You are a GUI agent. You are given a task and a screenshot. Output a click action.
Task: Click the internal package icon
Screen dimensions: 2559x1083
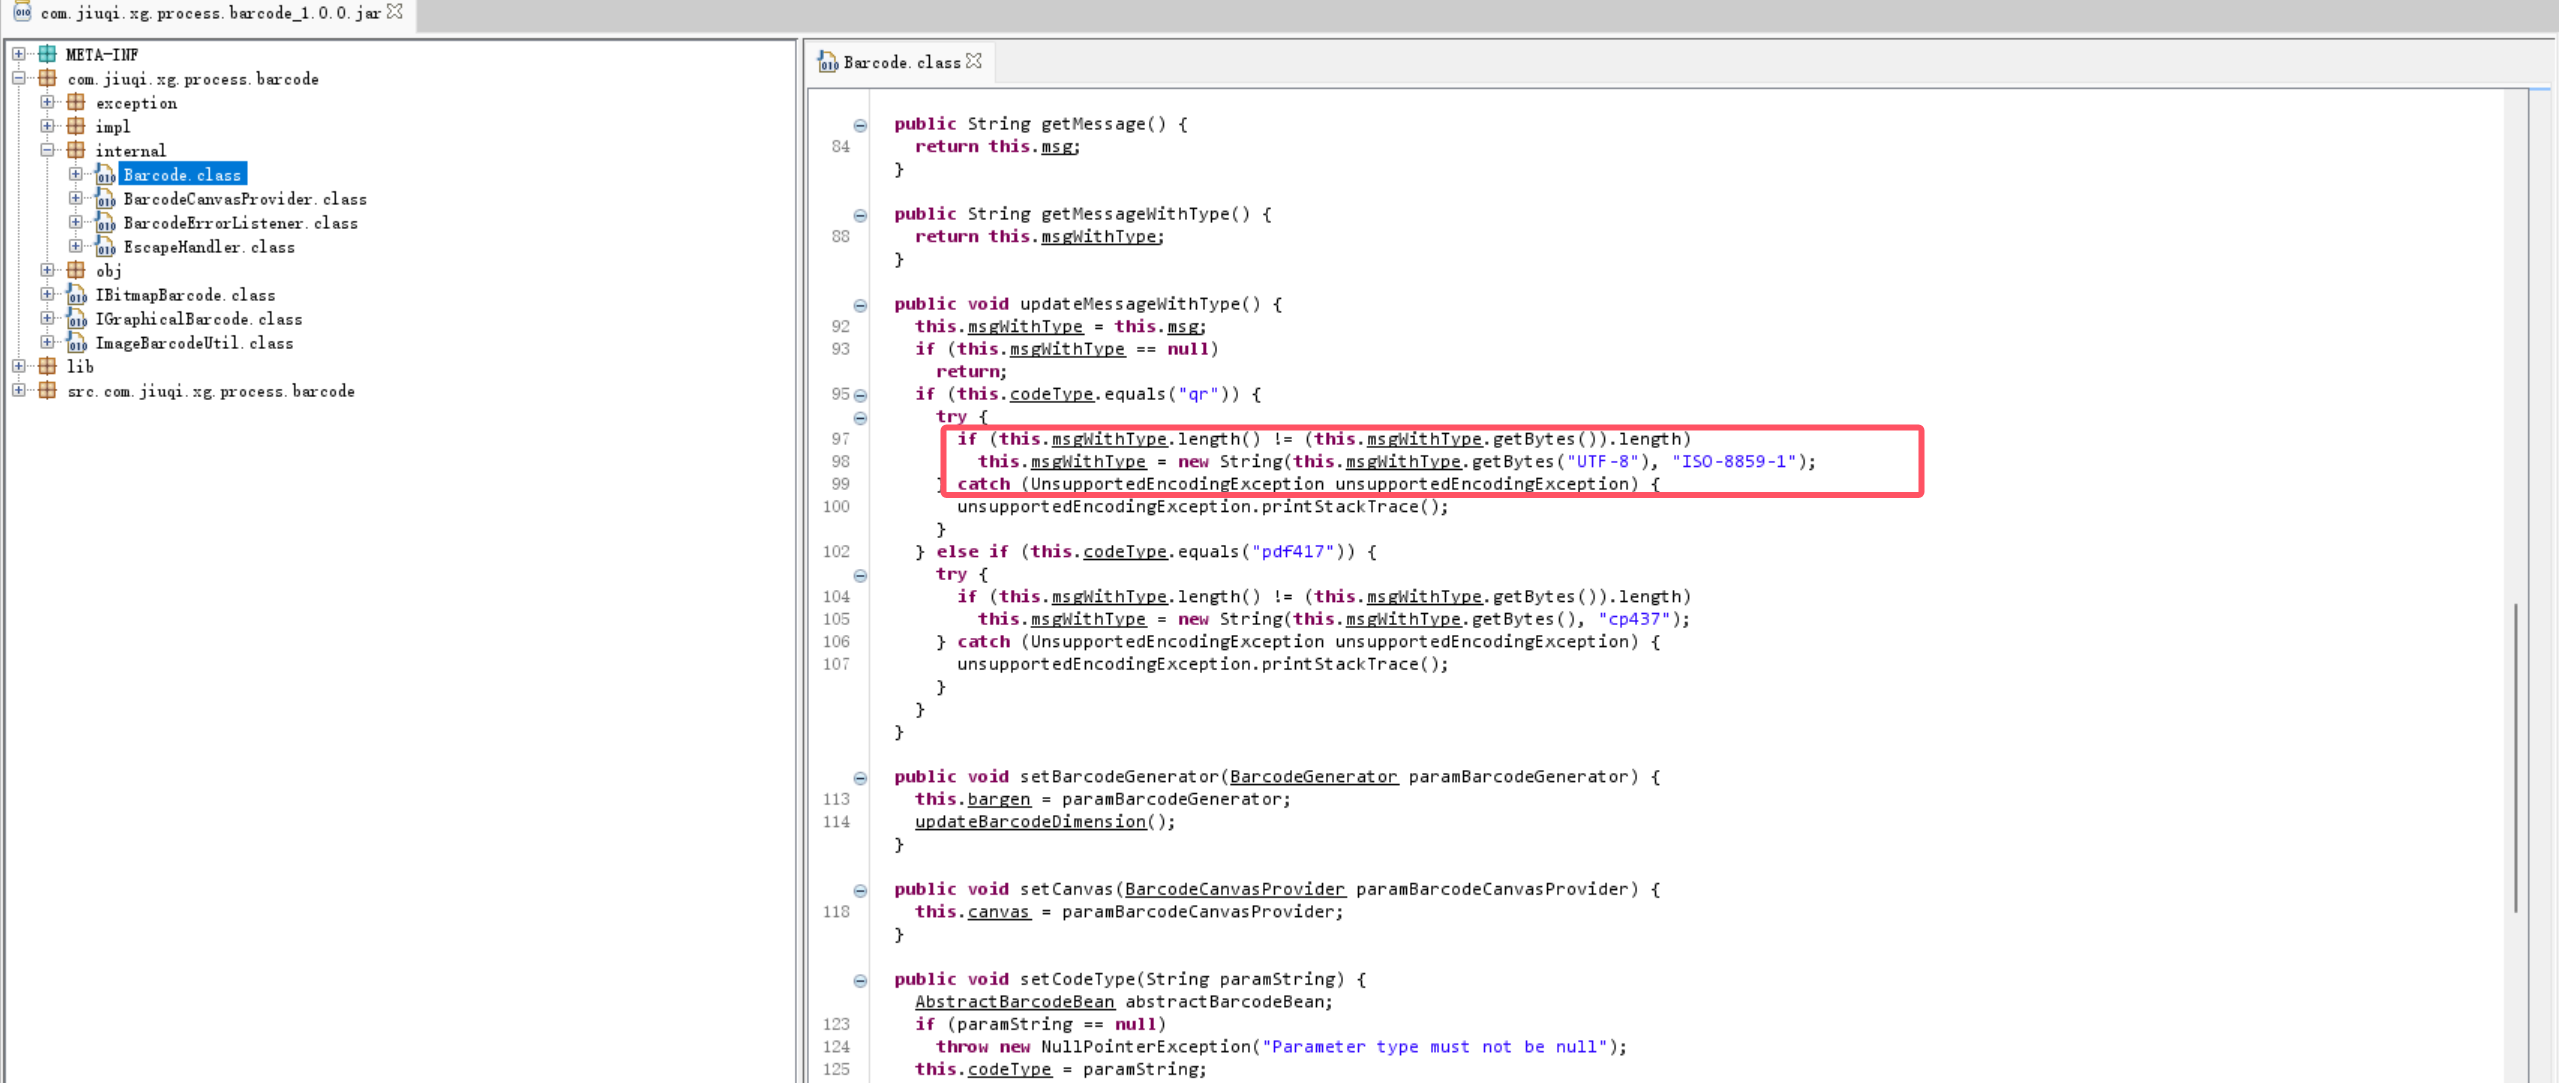[x=76, y=150]
